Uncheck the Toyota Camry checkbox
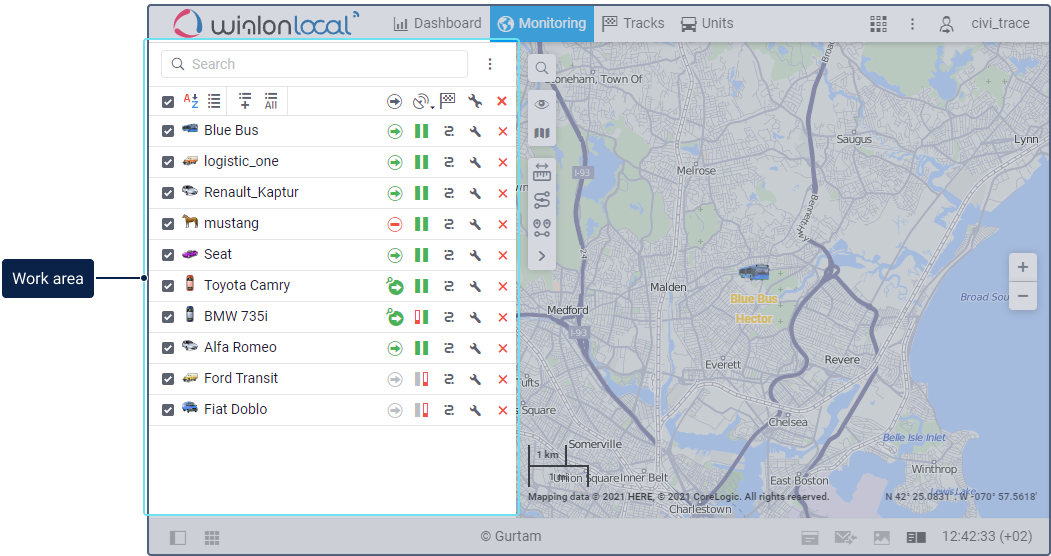This screenshot has width=1051, height=556. (168, 286)
